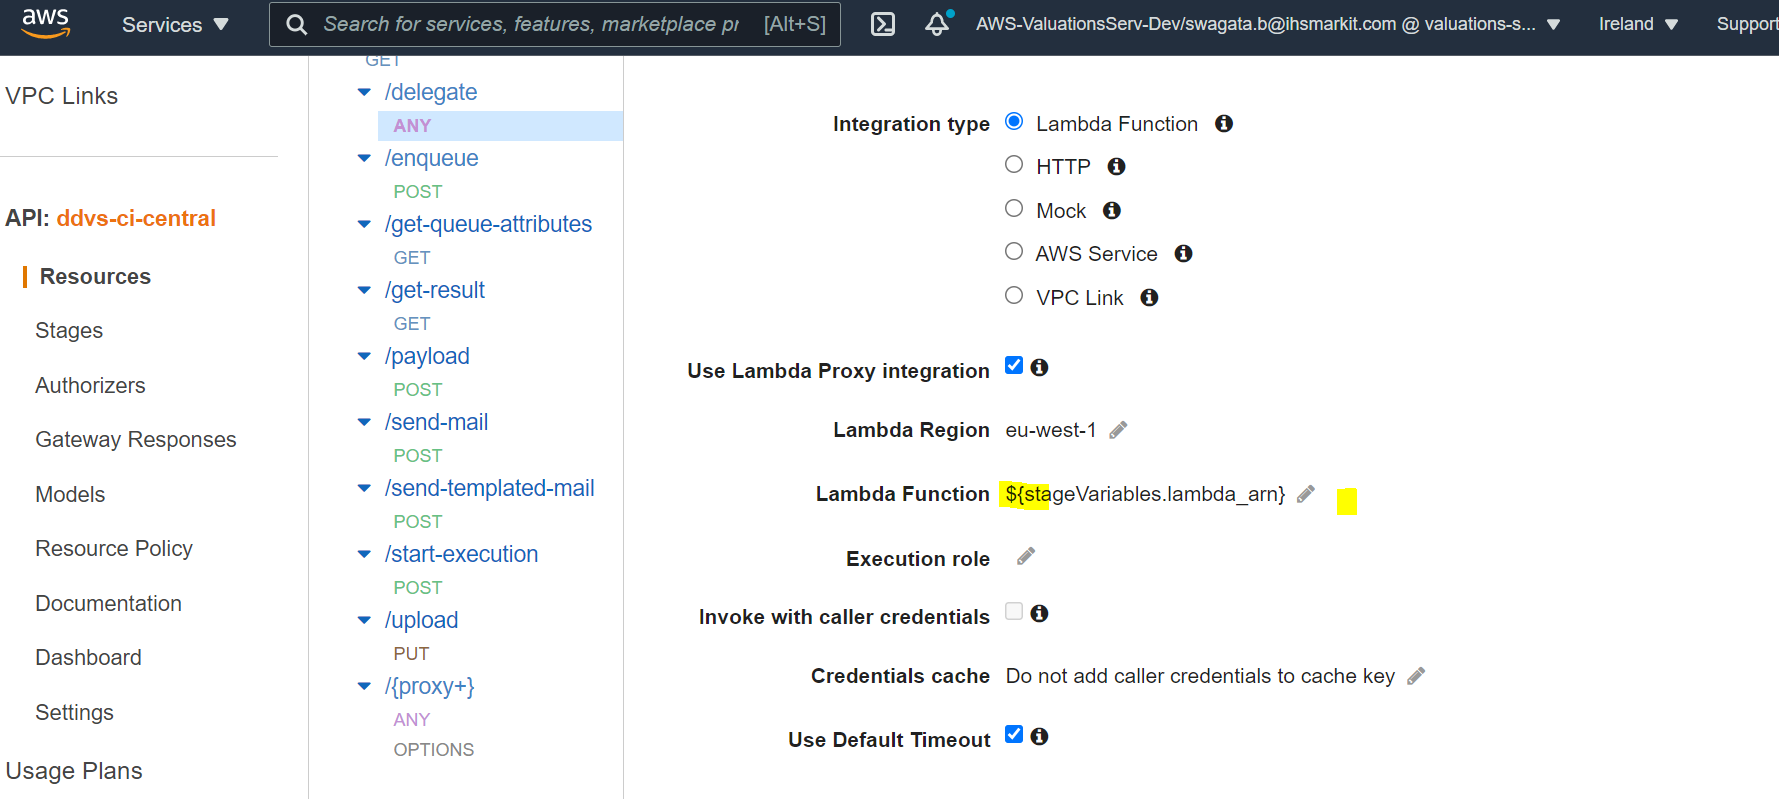Click the search magnifier icon

[x=296, y=24]
